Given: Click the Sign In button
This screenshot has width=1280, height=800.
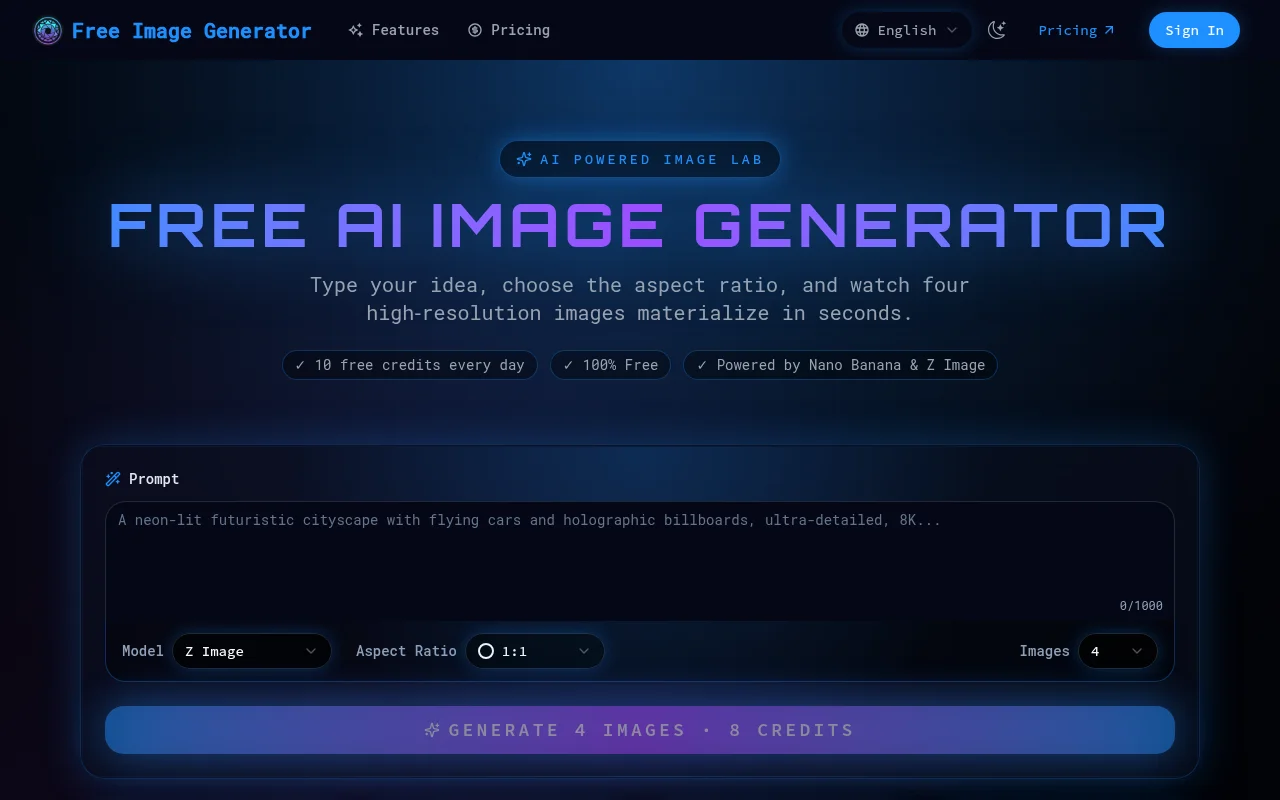Looking at the screenshot, I should [x=1194, y=30].
